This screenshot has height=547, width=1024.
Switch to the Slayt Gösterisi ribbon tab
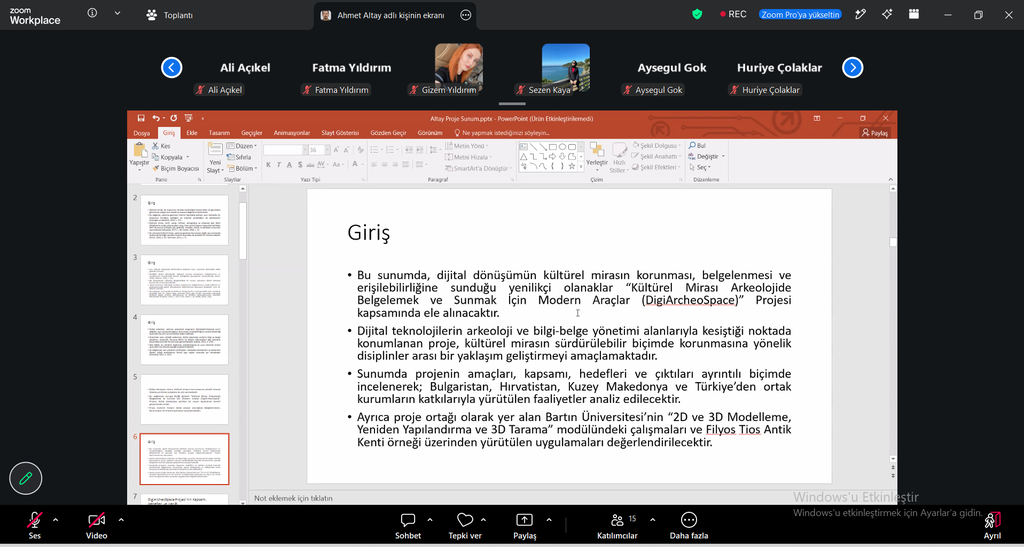pyautogui.click(x=340, y=133)
